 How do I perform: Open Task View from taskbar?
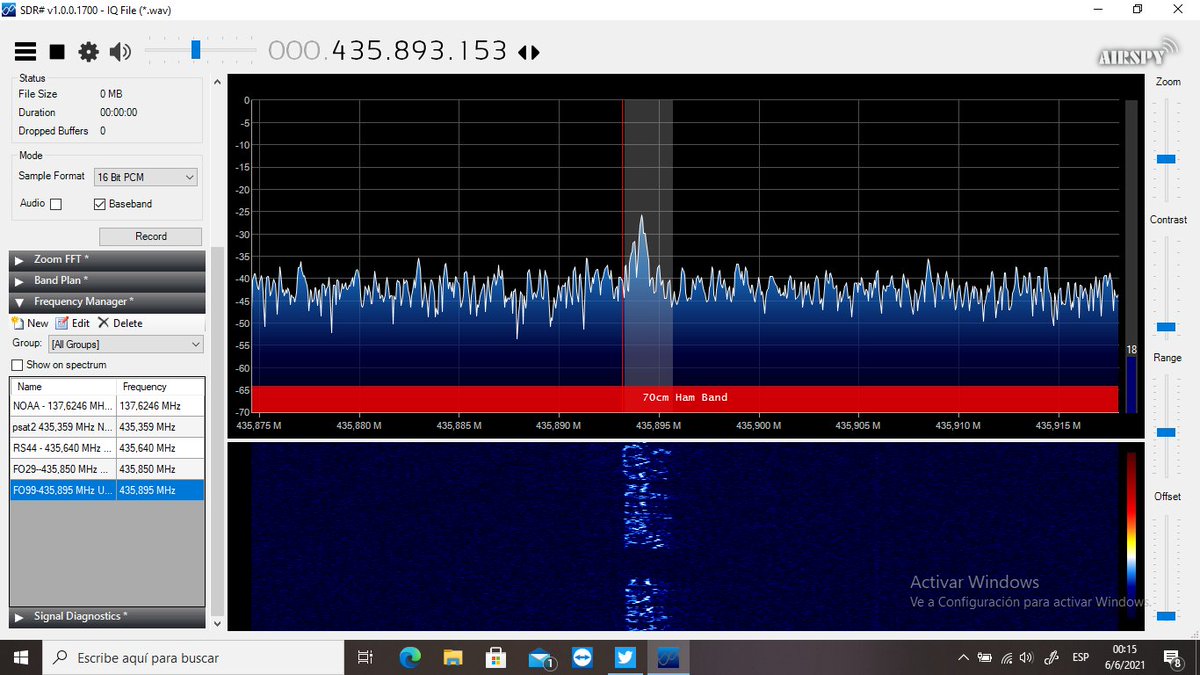click(365, 658)
